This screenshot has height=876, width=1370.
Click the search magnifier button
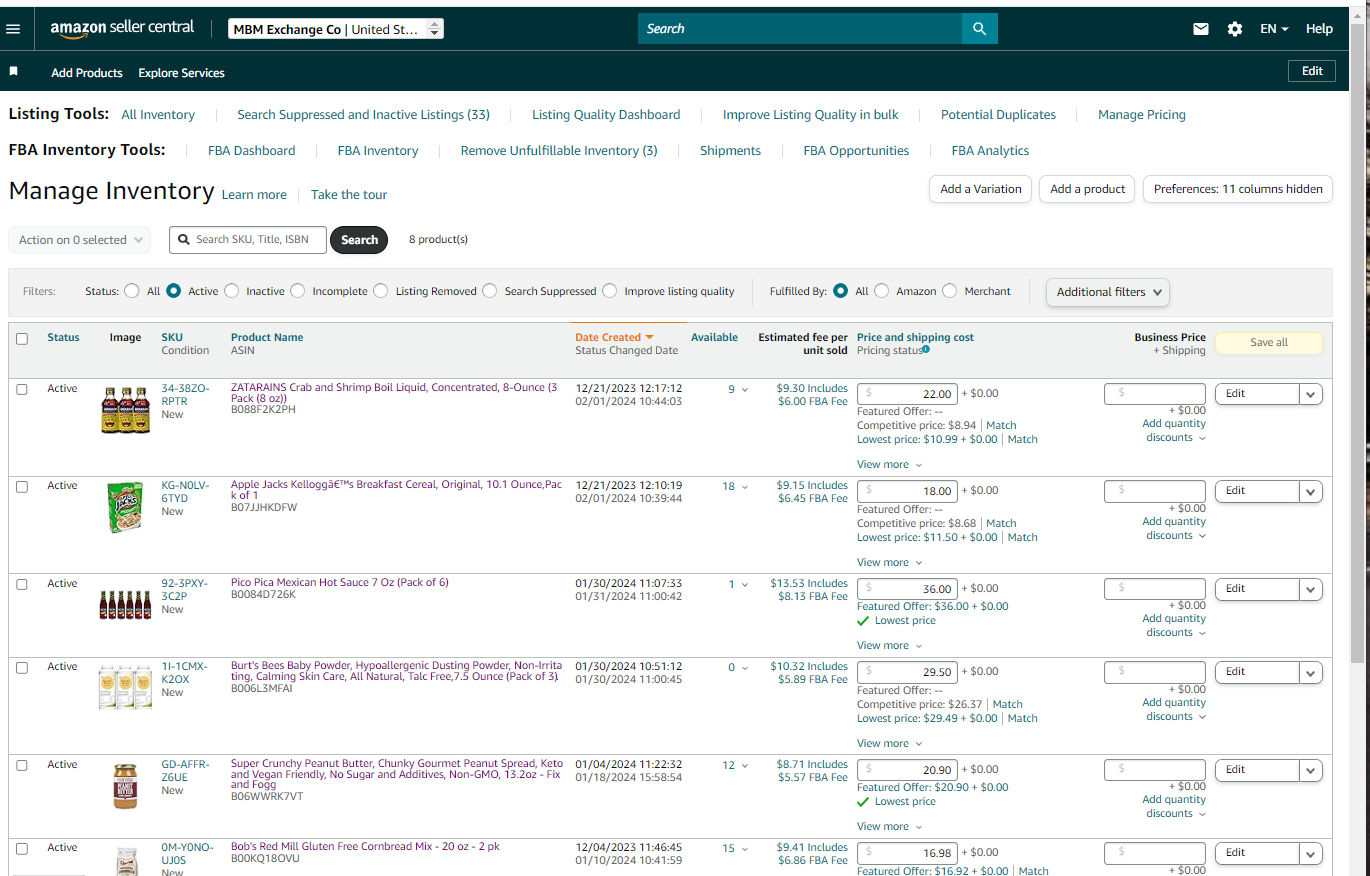point(980,29)
